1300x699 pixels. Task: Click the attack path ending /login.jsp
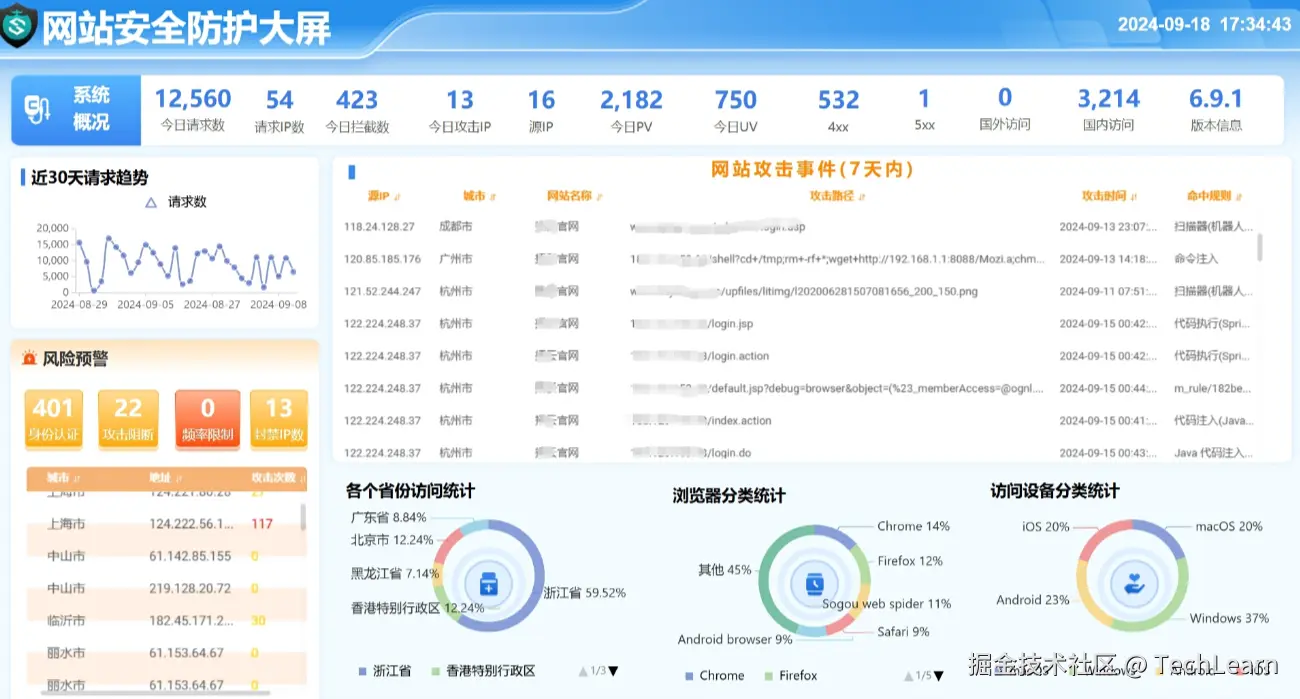[x=692, y=324]
